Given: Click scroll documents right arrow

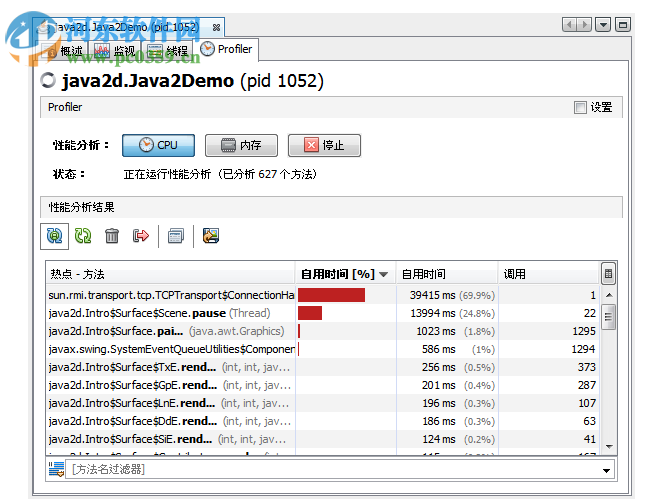Looking at the screenshot, I should [x=584, y=25].
